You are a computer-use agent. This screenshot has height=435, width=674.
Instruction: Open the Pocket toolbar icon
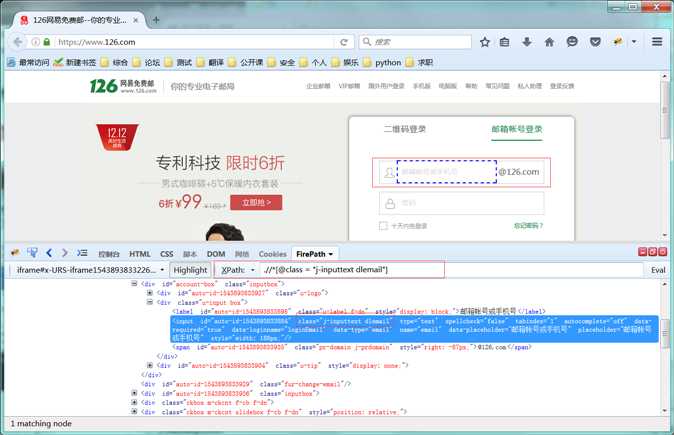point(595,42)
